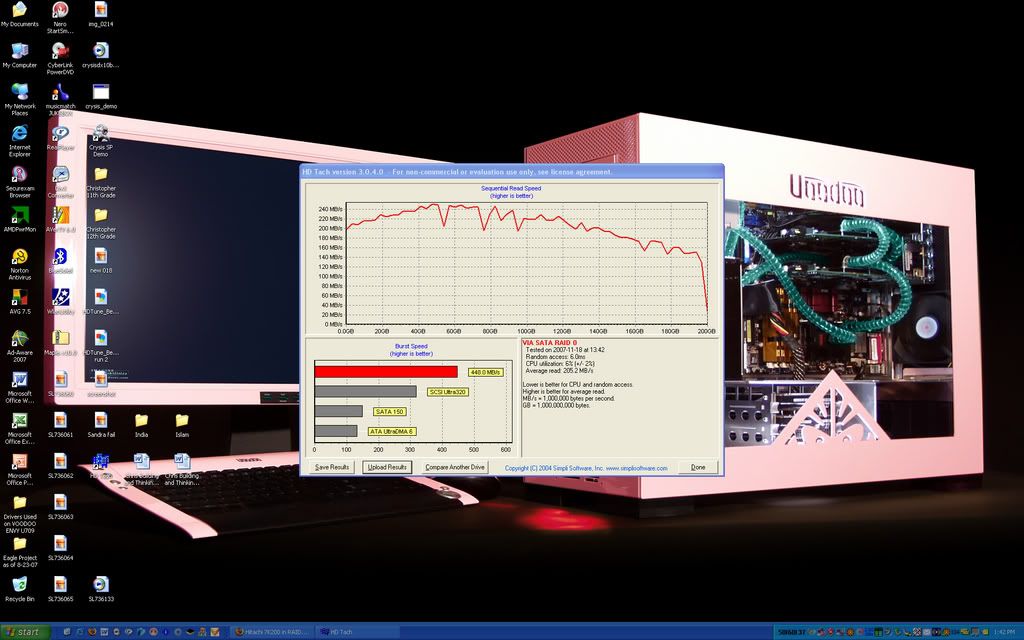
Task: Click the ATA UltraDMA 6 label
Action: point(392,432)
